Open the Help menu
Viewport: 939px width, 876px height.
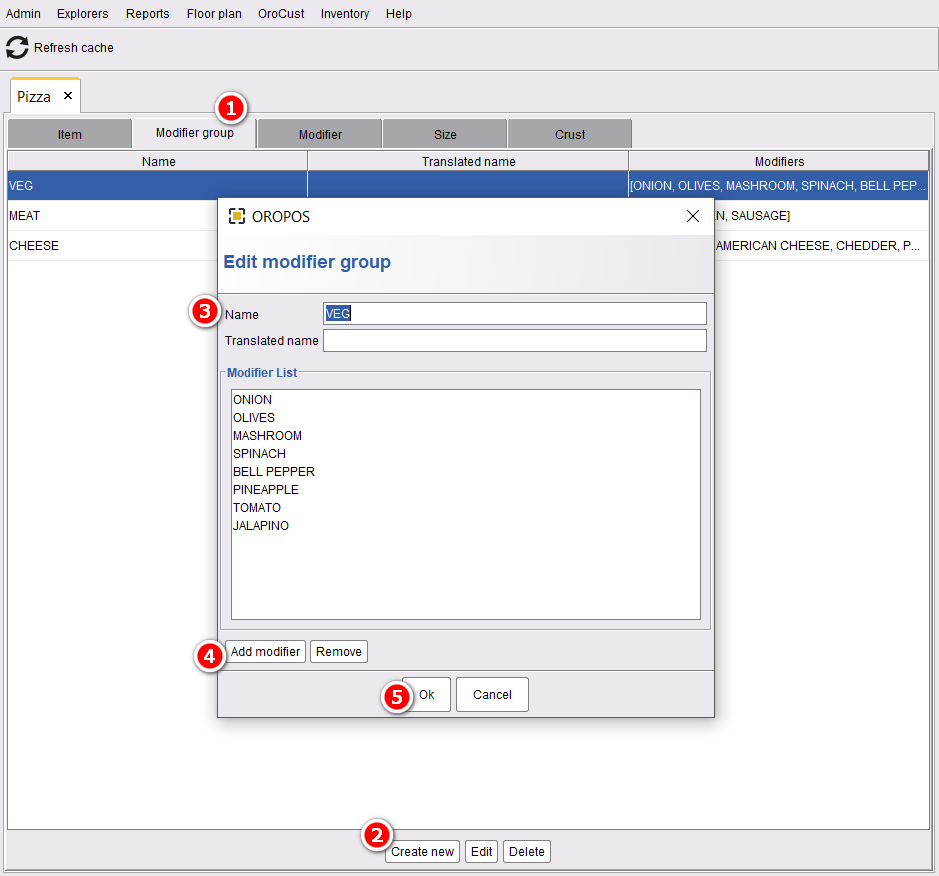(x=399, y=14)
